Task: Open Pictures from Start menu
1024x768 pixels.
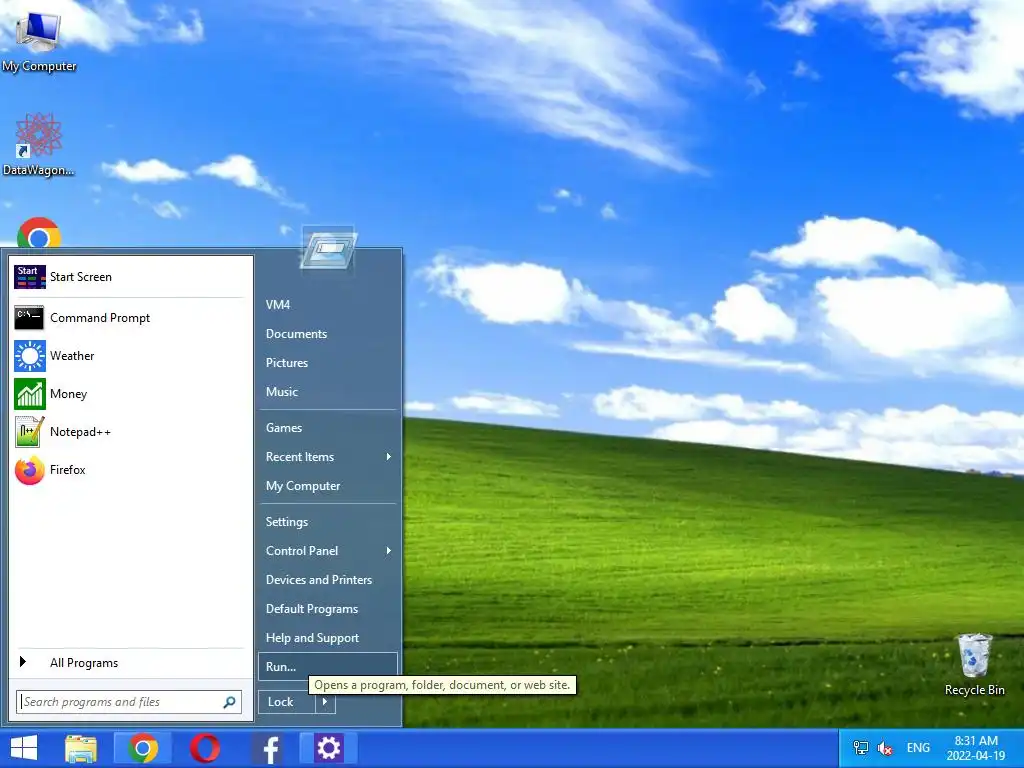Action: (287, 363)
